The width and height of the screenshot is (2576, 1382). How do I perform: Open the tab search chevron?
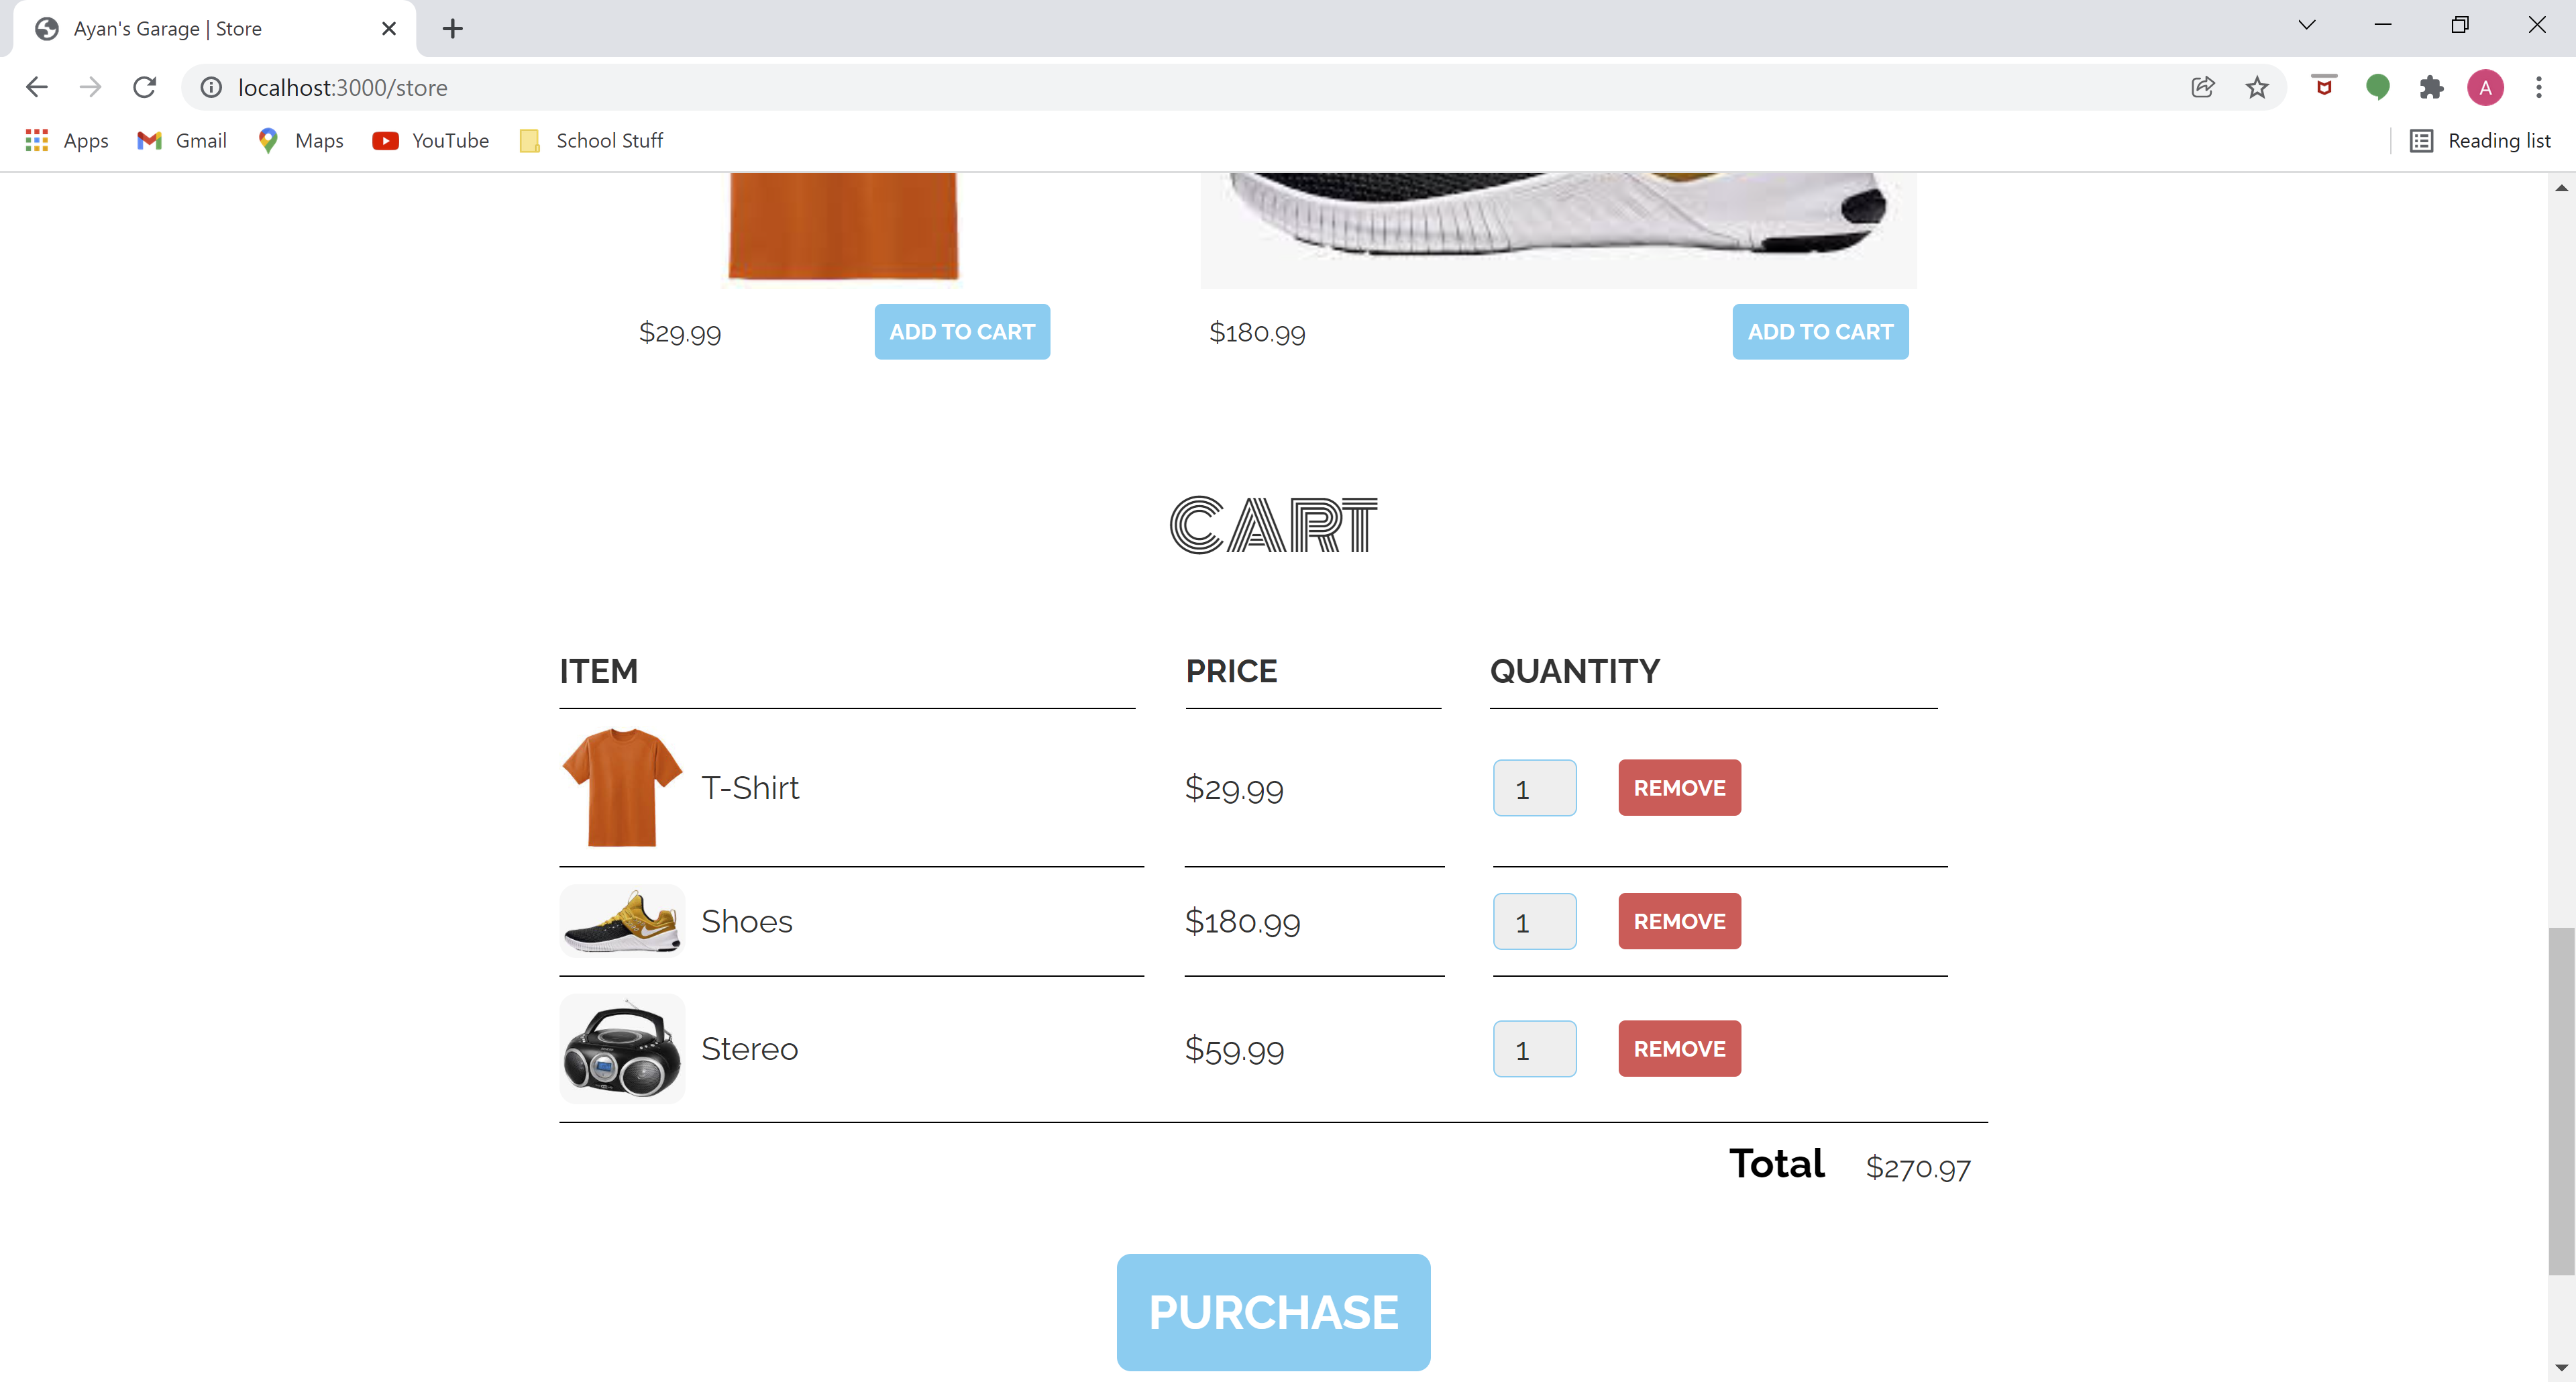2307,24
